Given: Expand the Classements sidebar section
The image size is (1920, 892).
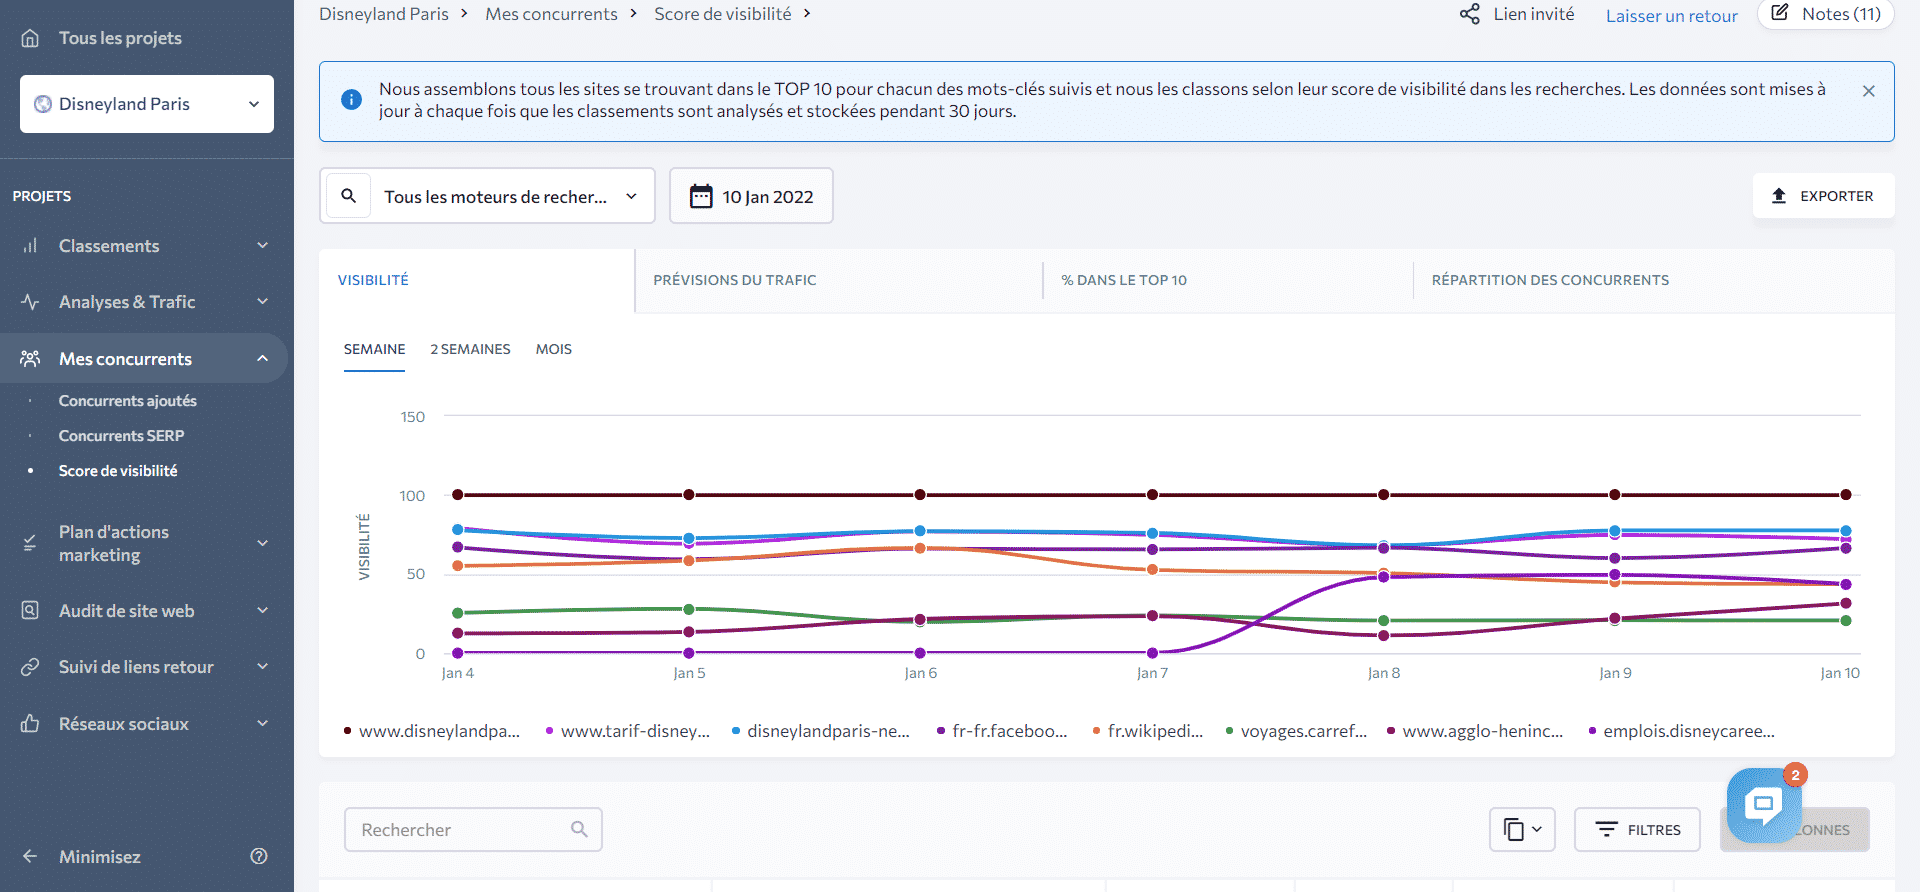Looking at the screenshot, I should 146,246.
